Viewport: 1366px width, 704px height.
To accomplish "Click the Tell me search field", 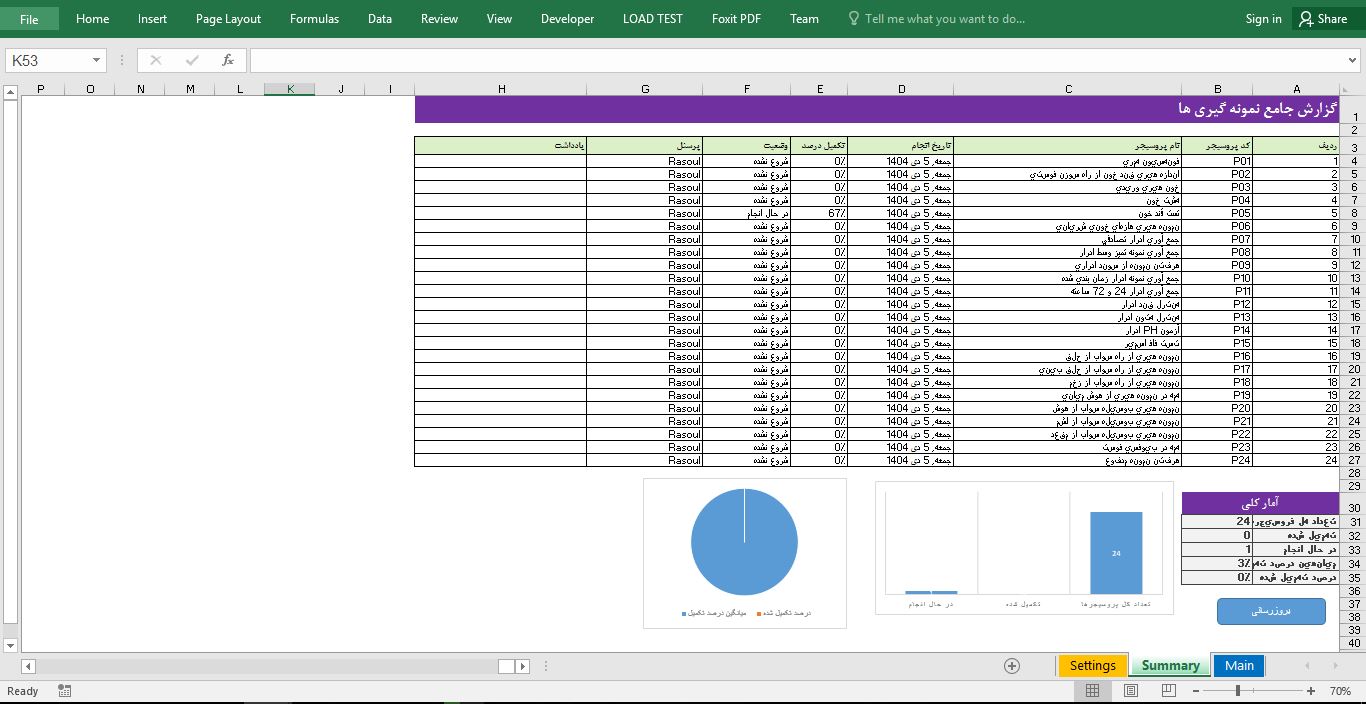I will point(944,18).
